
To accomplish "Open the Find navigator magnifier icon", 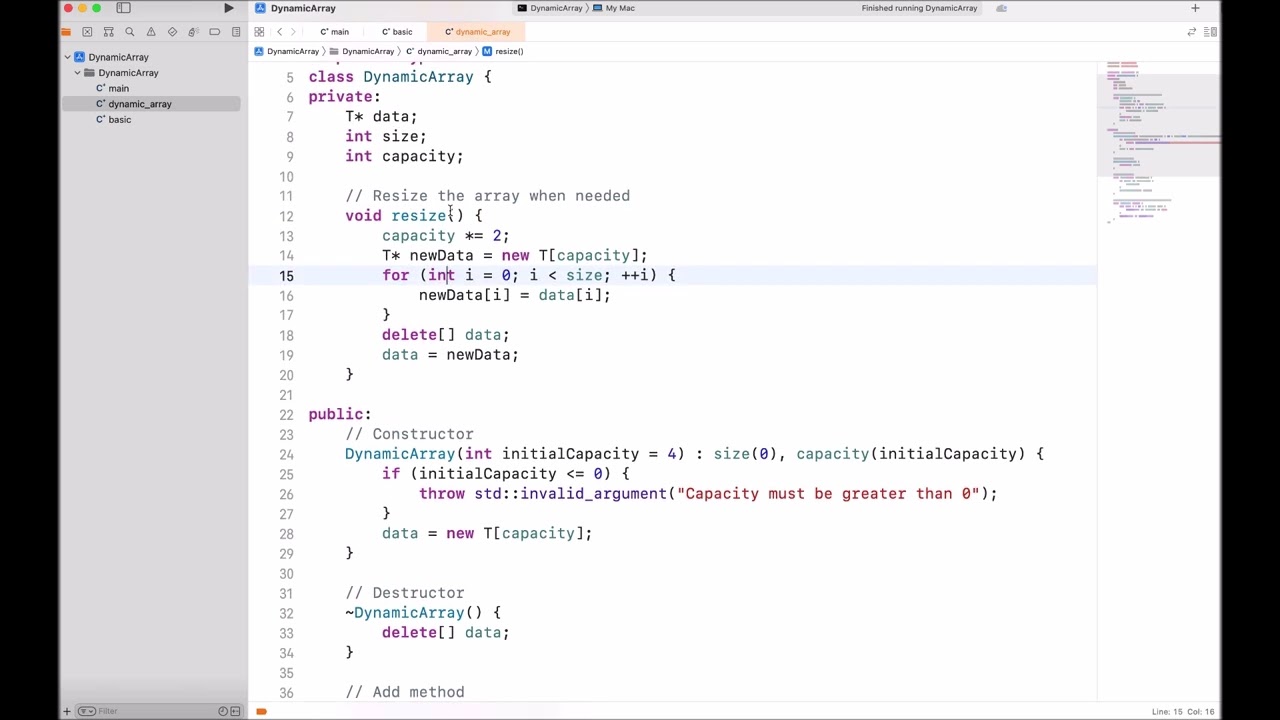I will [129, 32].
